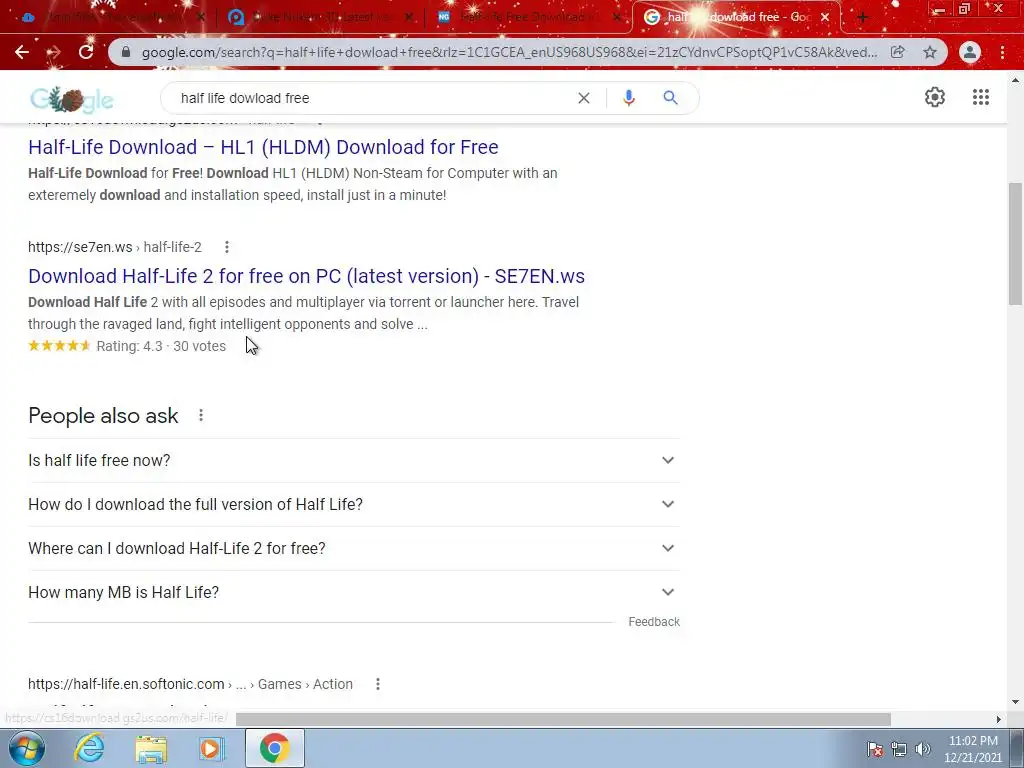Screen dimensions: 1024x768
Task: Expand 'Is half life free now?'
Action: [354, 460]
